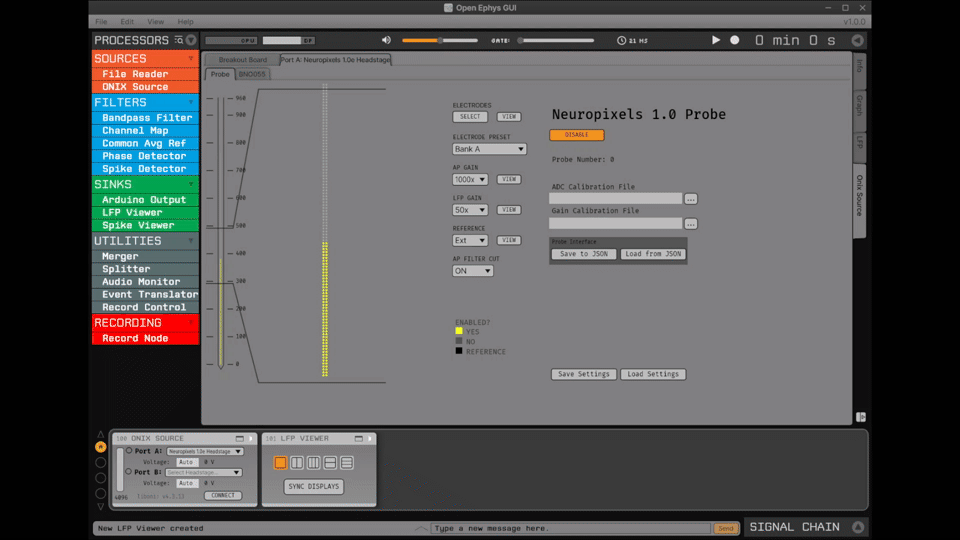The height and width of the screenshot is (540, 960).
Task: Click the panel toggle icon at viewport corner
Action: 861,417
